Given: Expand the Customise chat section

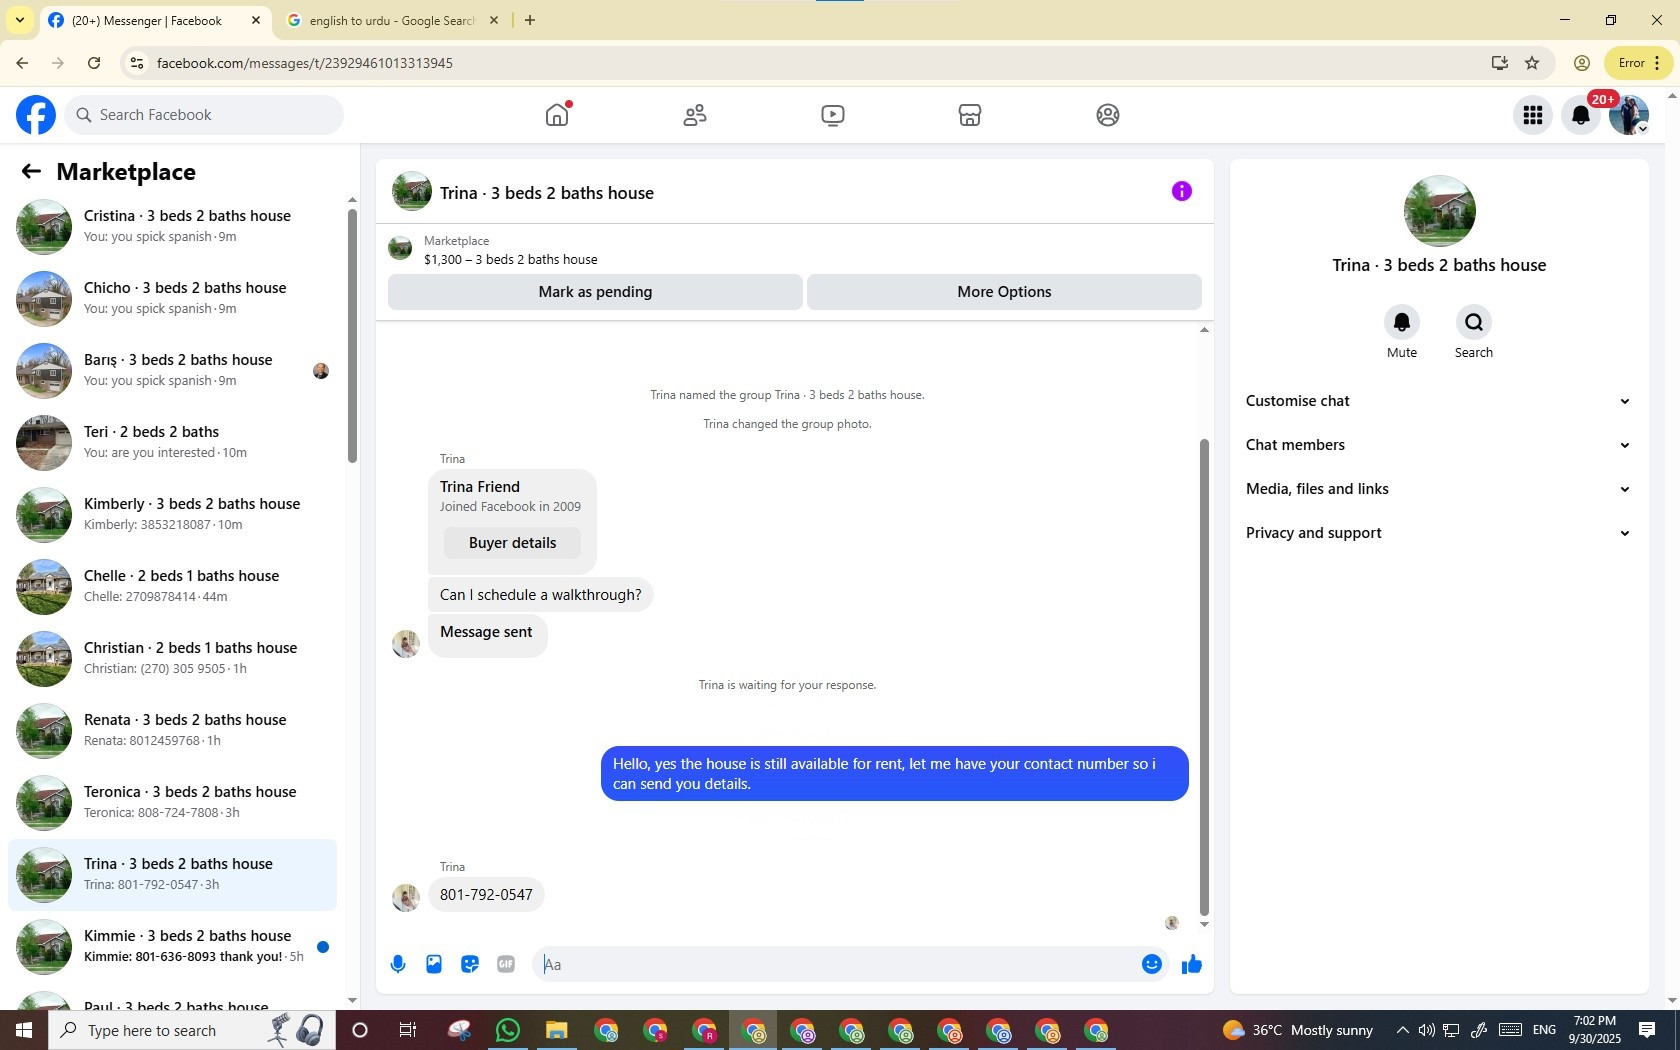Looking at the screenshot, I should coord(1438,401).
